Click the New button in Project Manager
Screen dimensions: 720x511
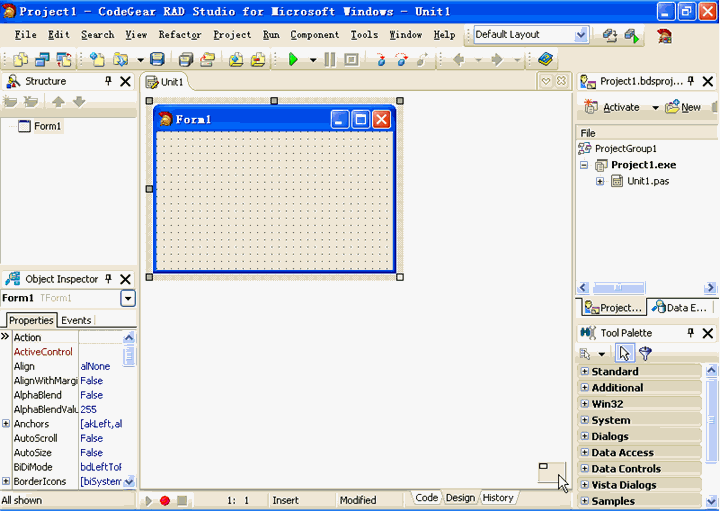pyautogui.click(x=683, y=107)
